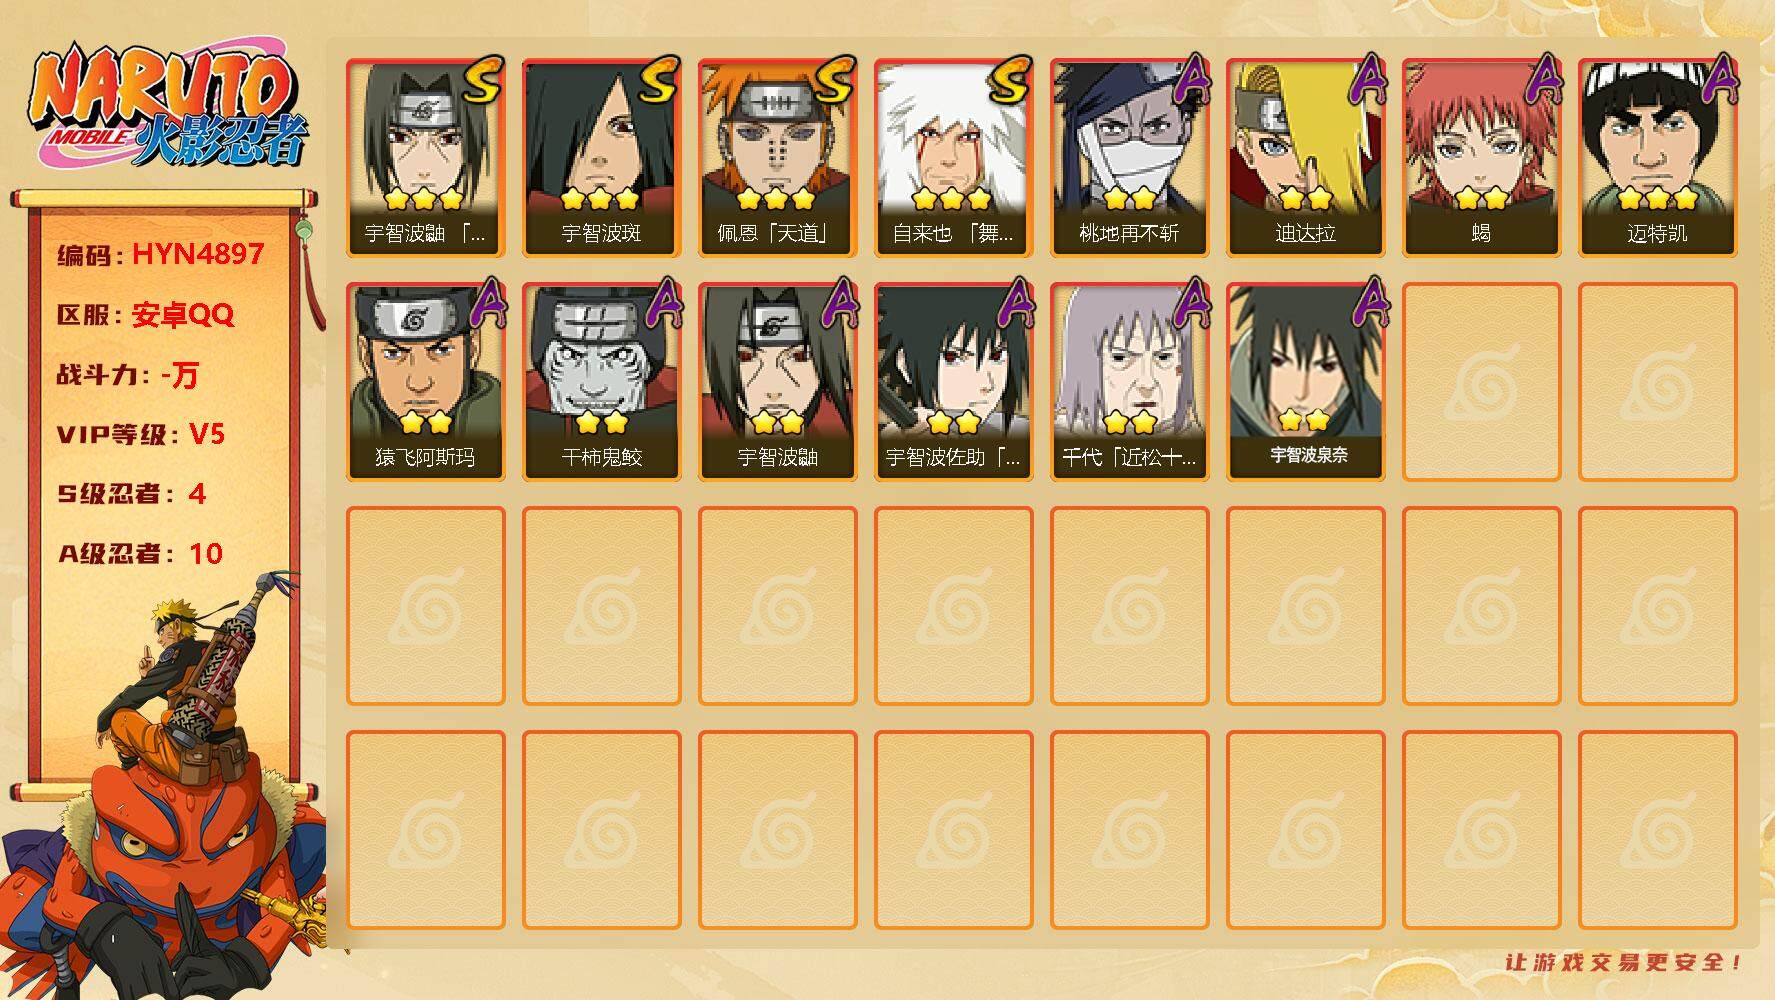
Task: Click the 让游戏交易更安全 slogan text
Action: pyautogui.click(x=1625, y=962)
